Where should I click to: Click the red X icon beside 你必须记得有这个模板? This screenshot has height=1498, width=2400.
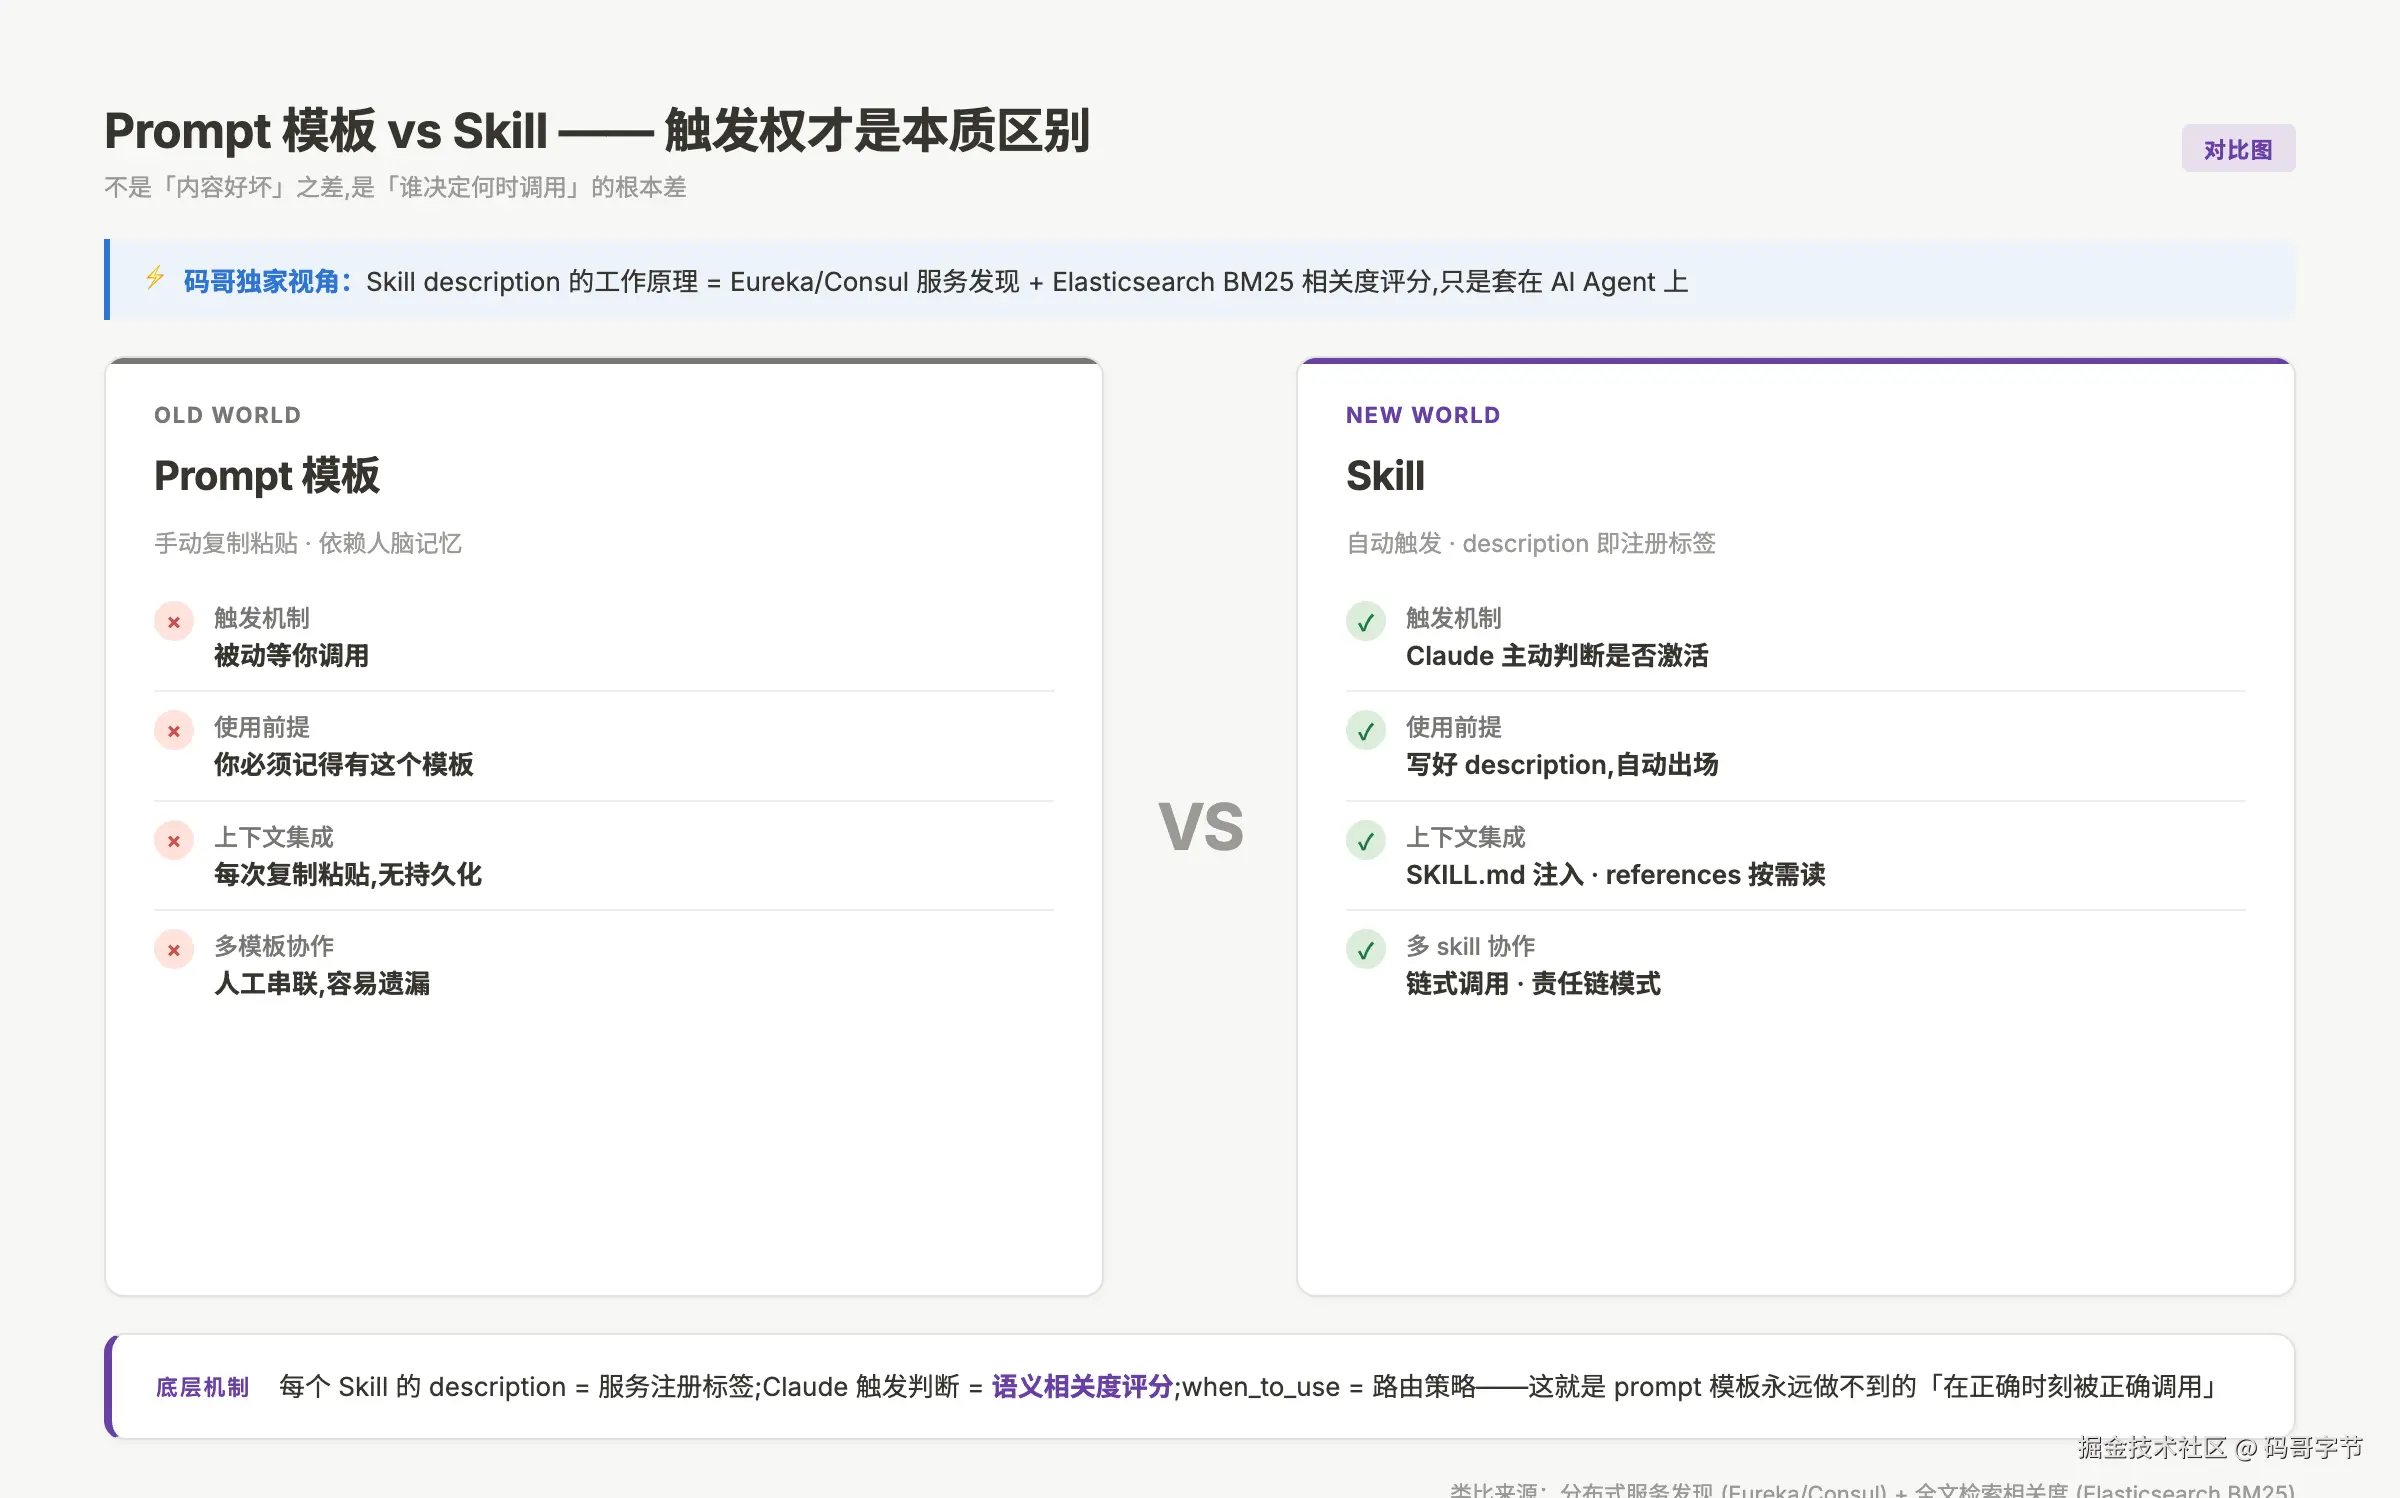174,731
